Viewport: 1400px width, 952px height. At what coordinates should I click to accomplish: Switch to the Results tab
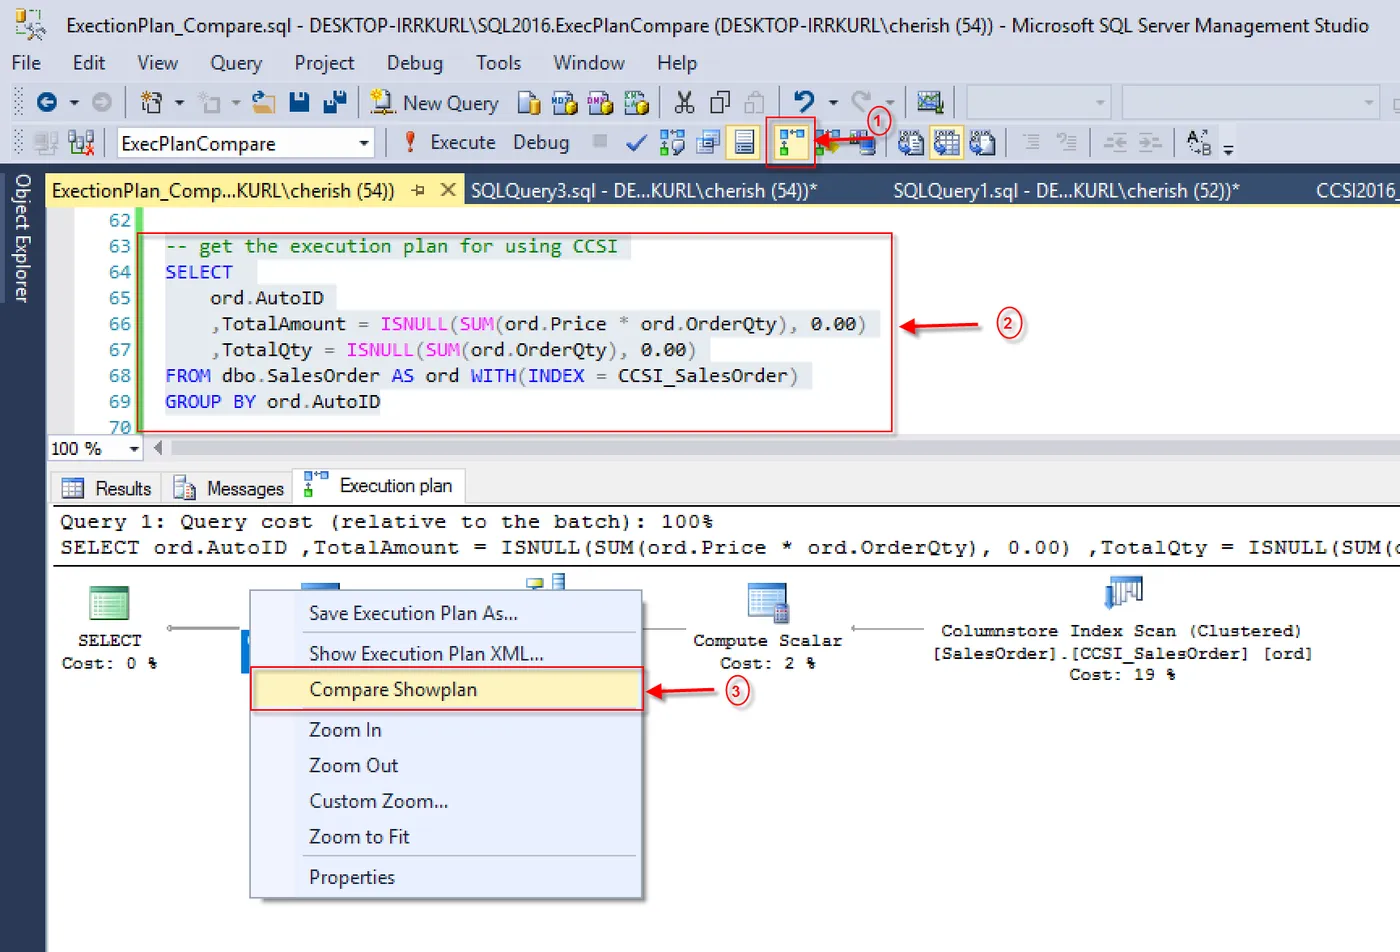point(107,488)
